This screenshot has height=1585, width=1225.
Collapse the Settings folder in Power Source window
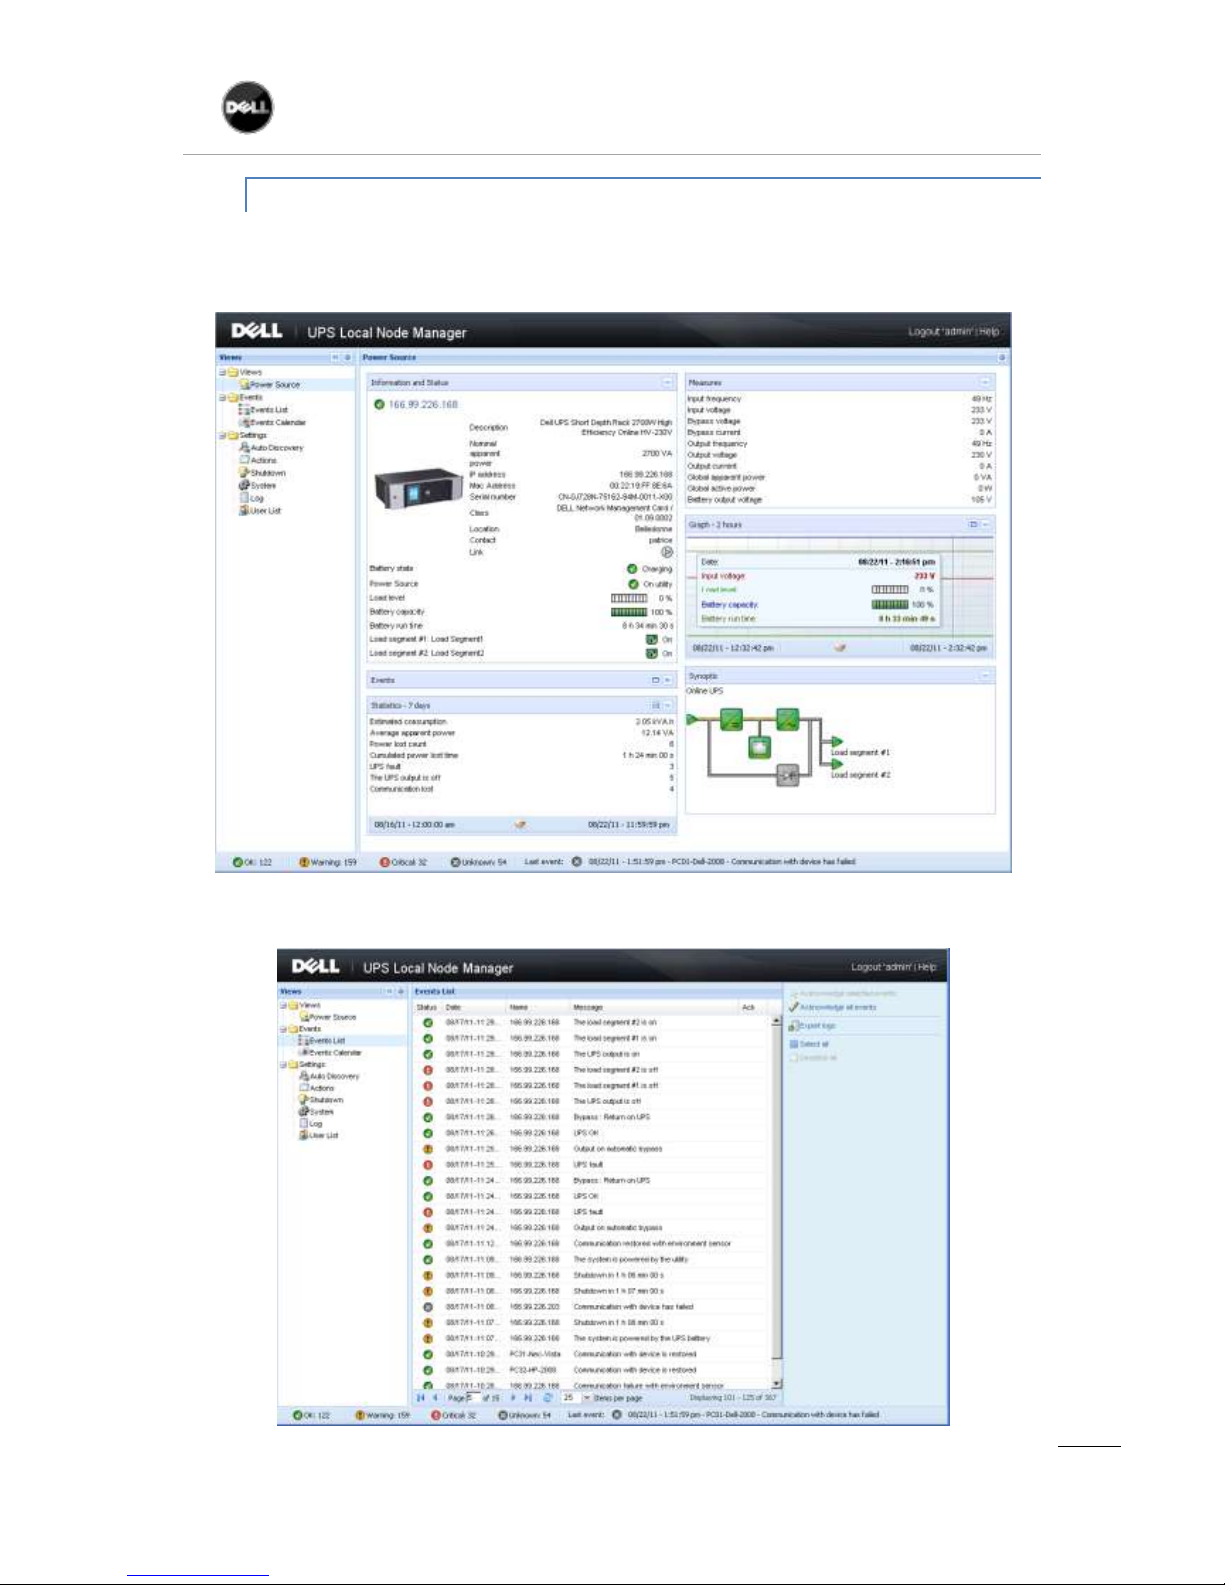pyautogui.click(x=223, y=435)
